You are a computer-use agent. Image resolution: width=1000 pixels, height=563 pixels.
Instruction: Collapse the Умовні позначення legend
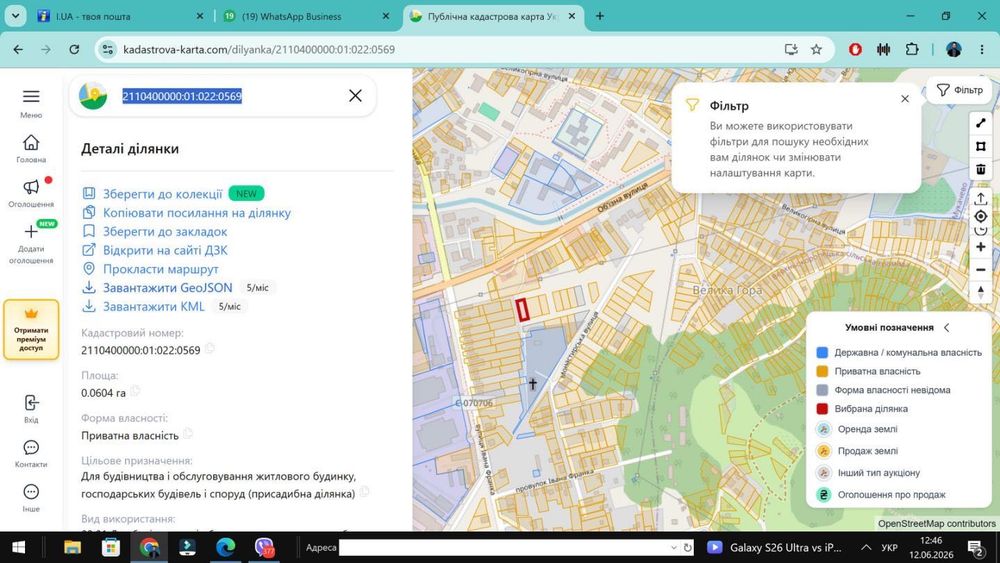(947, 327)
